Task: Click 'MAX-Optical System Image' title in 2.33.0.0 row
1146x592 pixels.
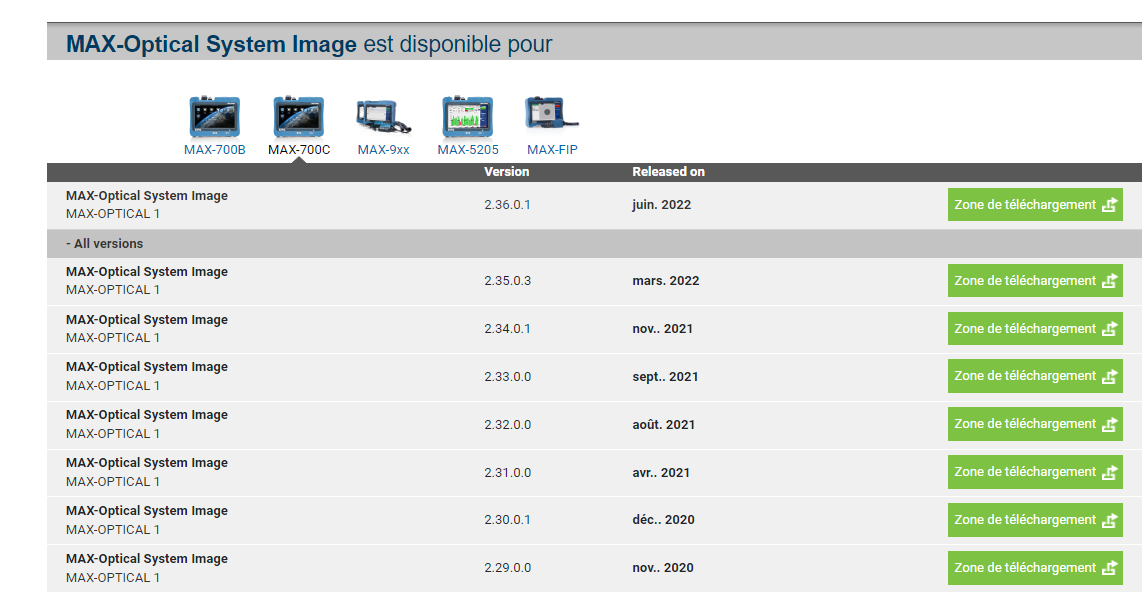Action: tap(147, 367)
